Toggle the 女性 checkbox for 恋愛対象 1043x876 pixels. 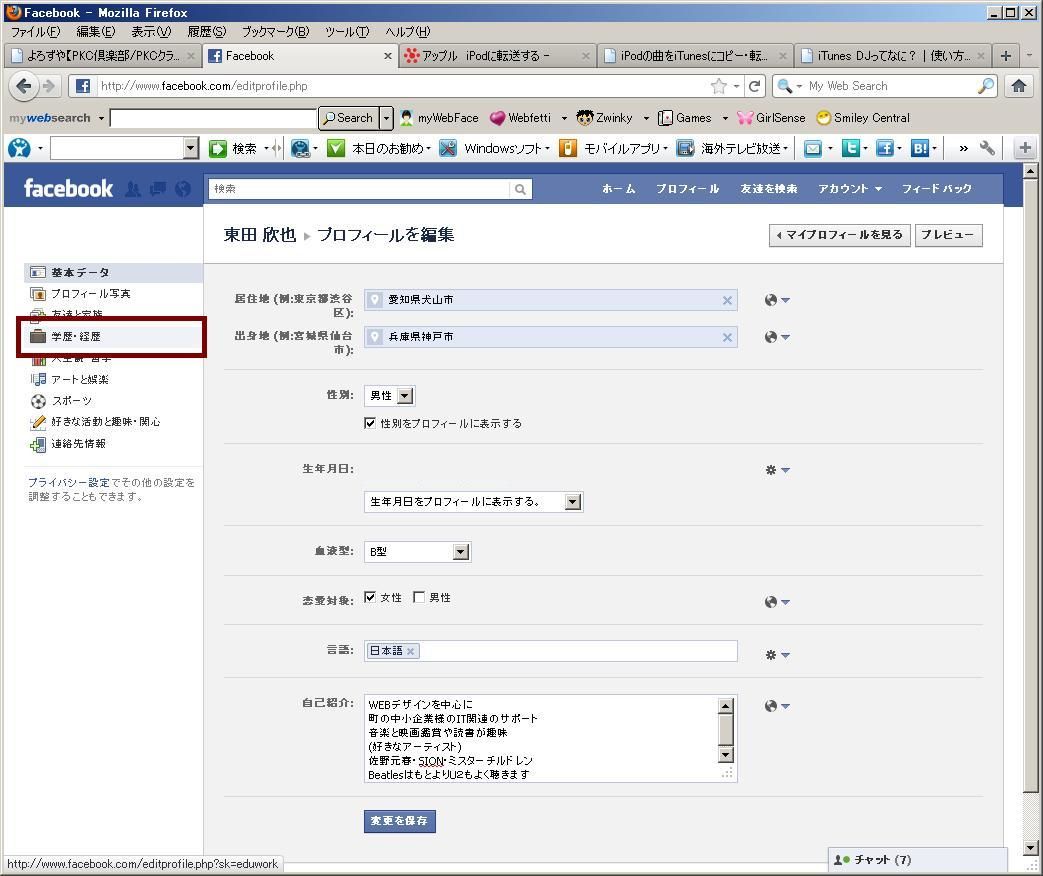click(x=370, y=597)
